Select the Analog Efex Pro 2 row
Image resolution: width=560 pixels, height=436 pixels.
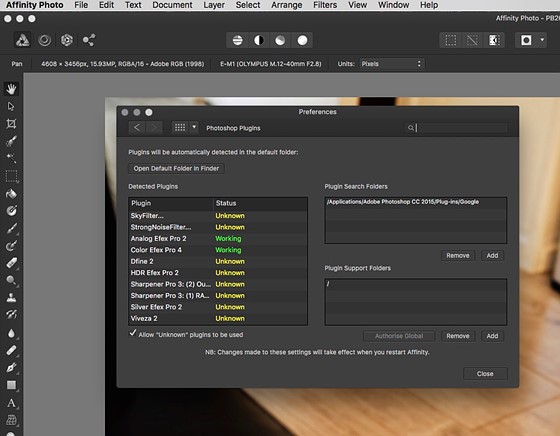pos(218,239)
